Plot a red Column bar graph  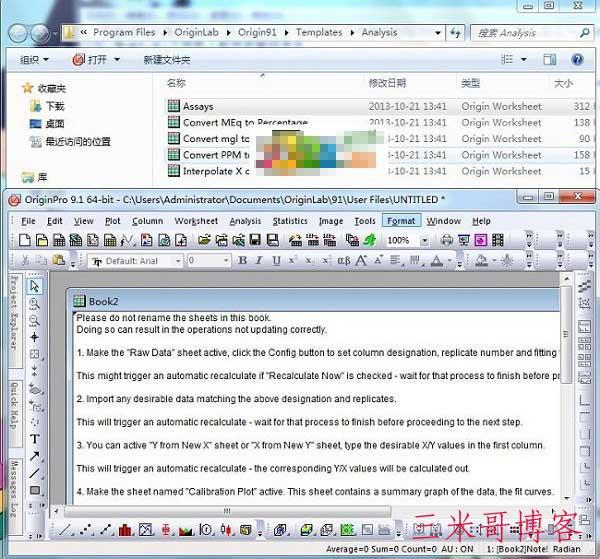point(126,530)
